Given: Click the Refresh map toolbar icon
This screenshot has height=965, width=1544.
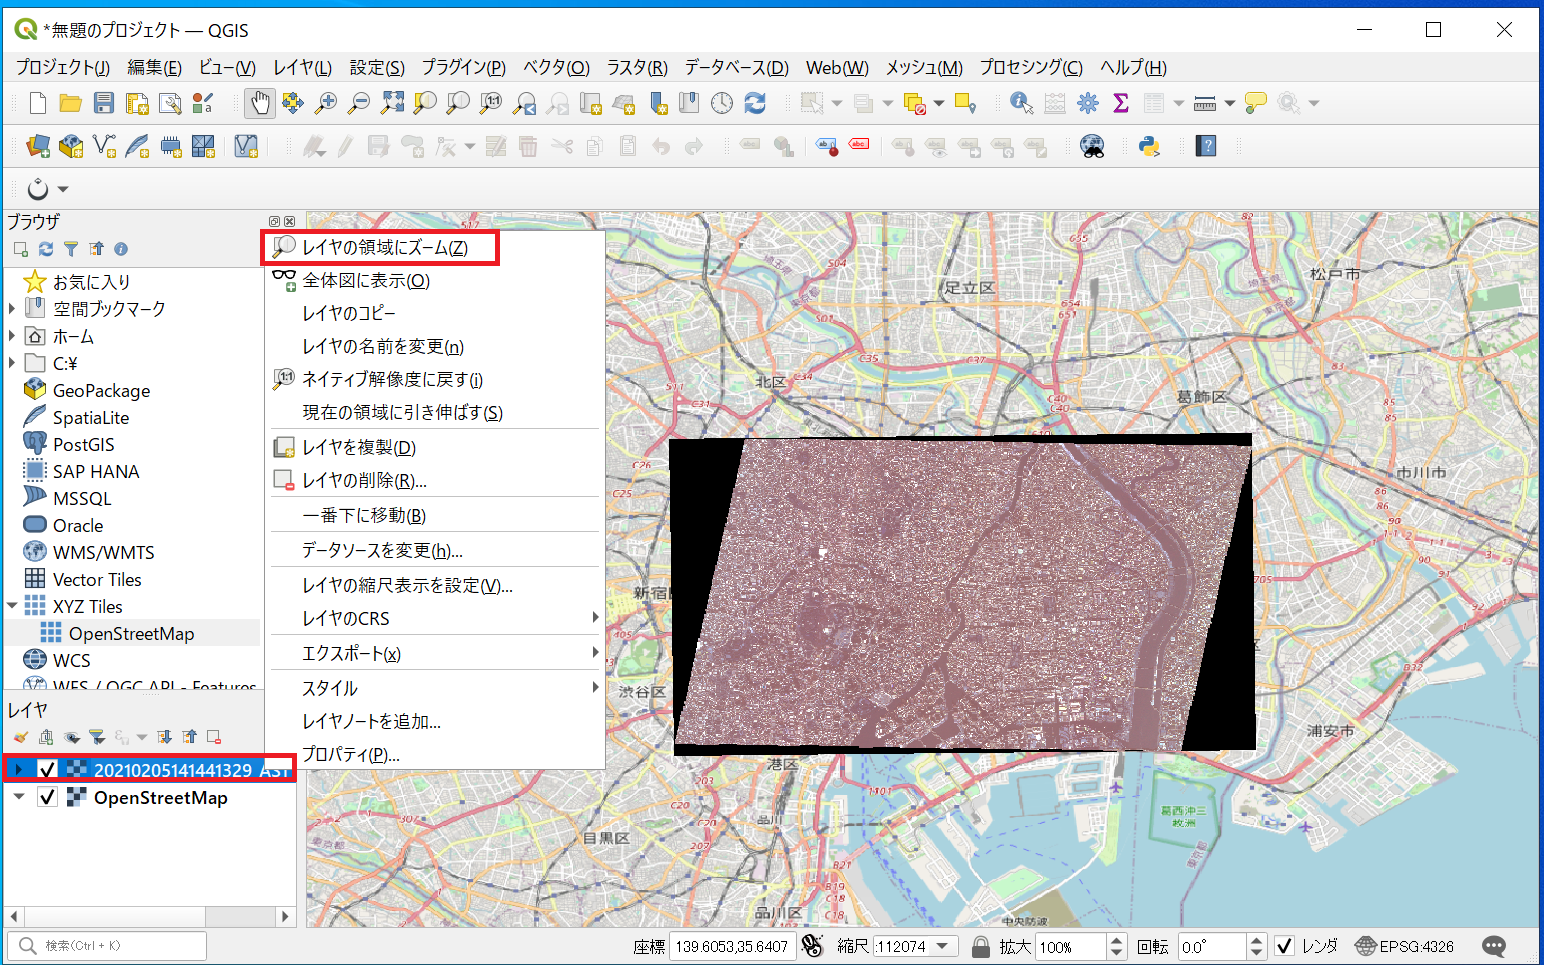Looking at the screenshot, I should pos(755,103).
